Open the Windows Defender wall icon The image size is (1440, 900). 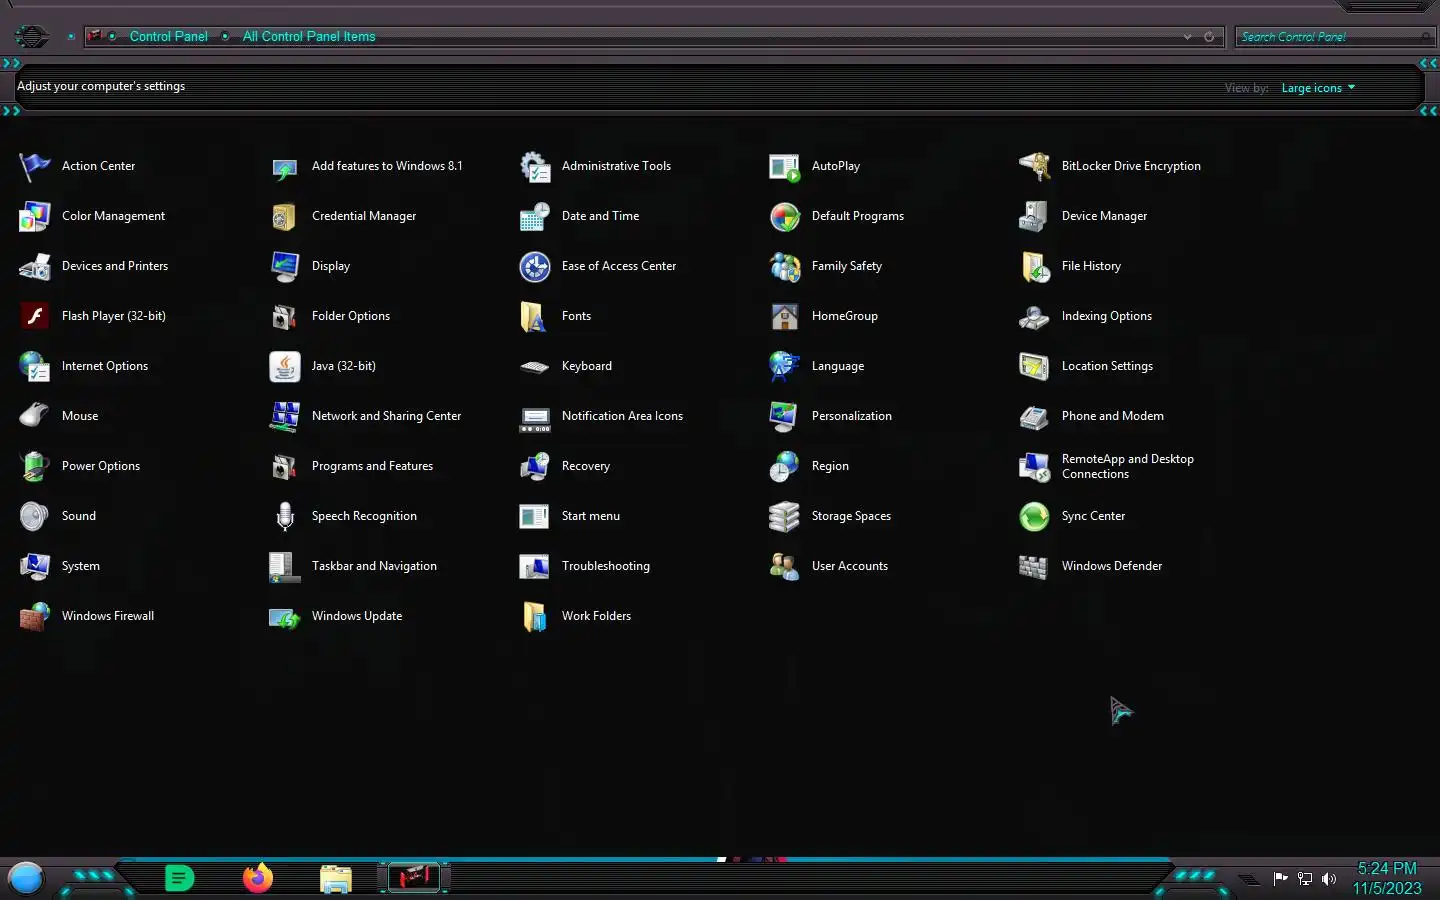pyautogui.click(x=1035, y=566)
